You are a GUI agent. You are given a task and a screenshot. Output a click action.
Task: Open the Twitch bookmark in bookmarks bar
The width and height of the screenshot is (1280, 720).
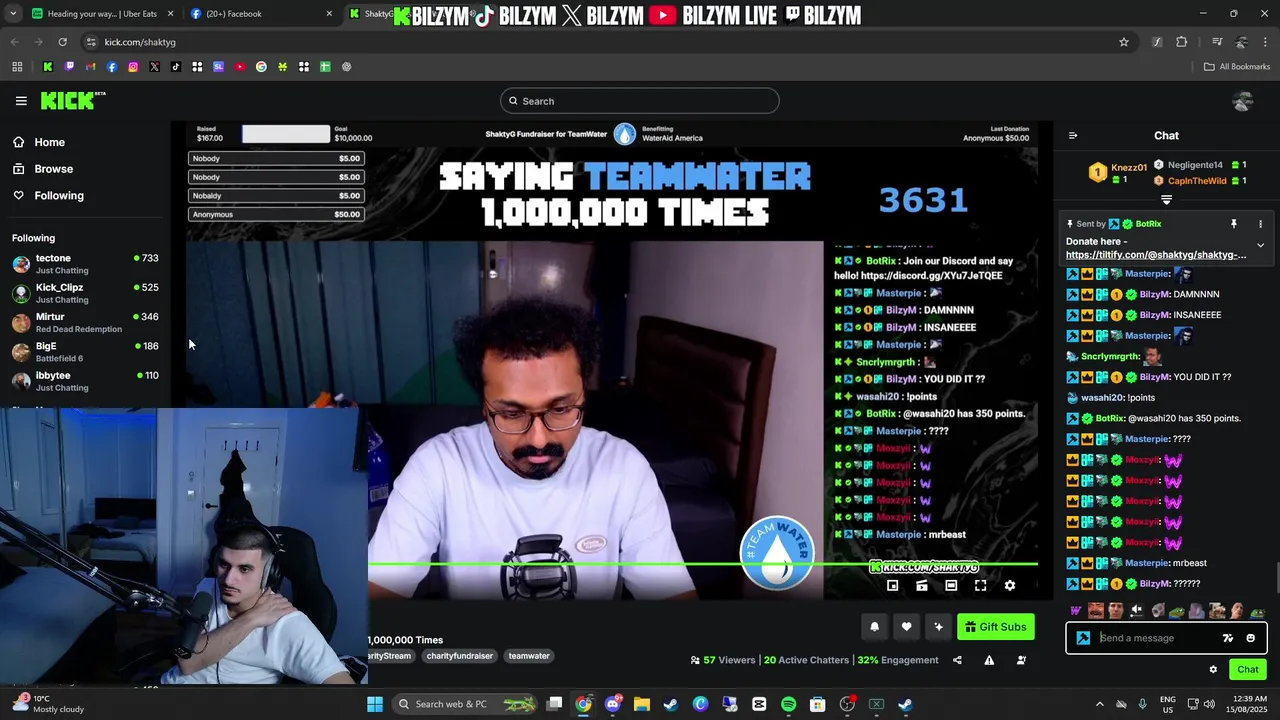tap(69, 67)
